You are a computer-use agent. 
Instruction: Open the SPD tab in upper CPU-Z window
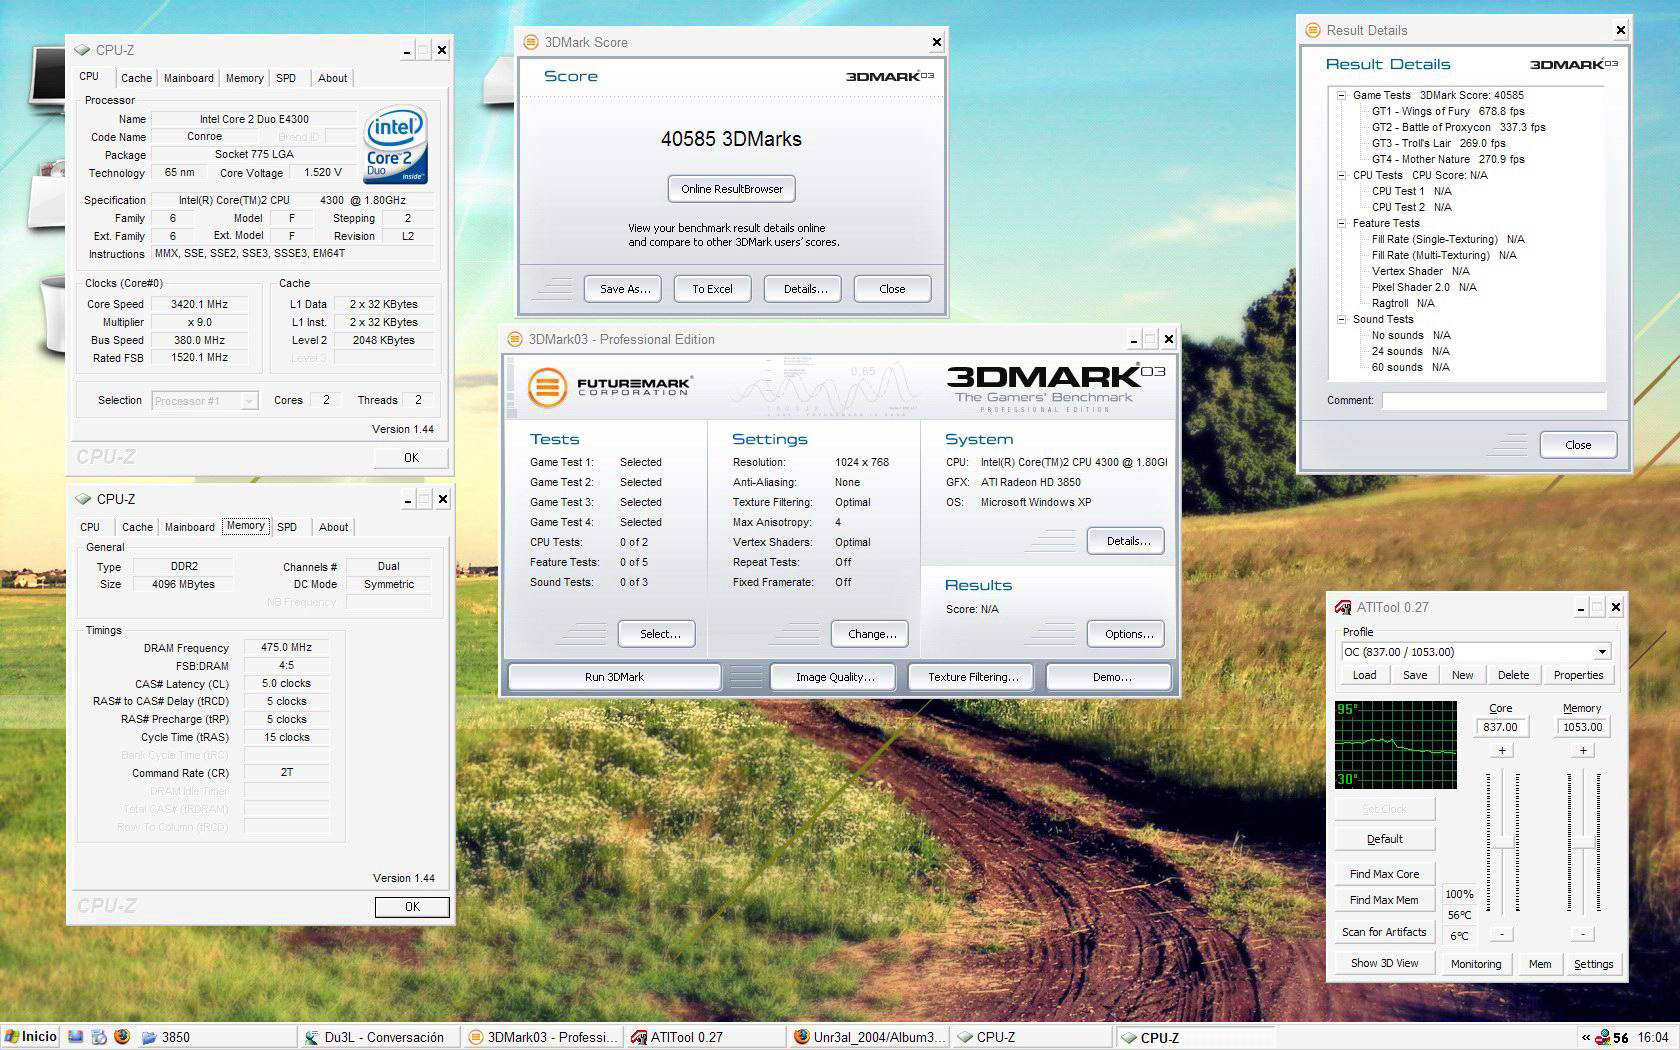[286, 78]
